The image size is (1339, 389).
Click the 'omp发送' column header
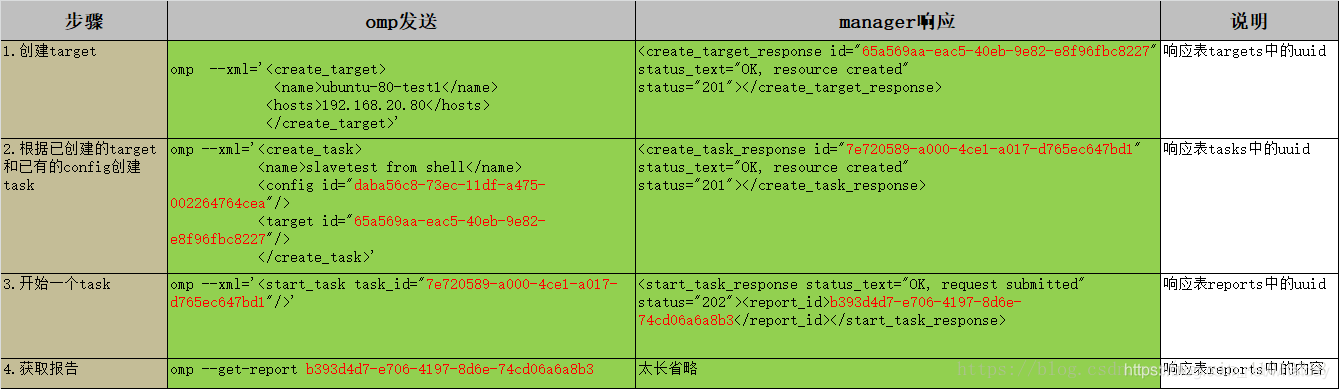tap(401, 21)
